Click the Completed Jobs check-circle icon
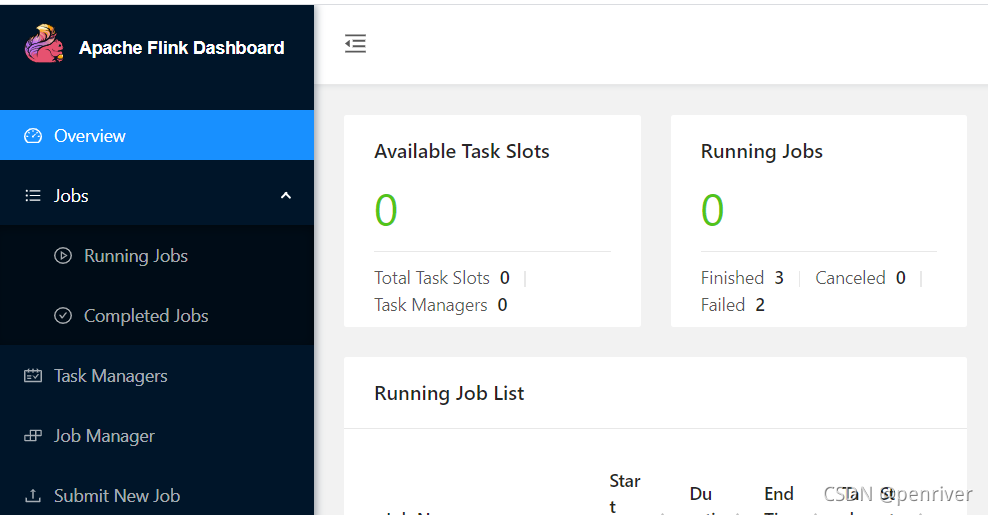988x515 pixels. 63,315
